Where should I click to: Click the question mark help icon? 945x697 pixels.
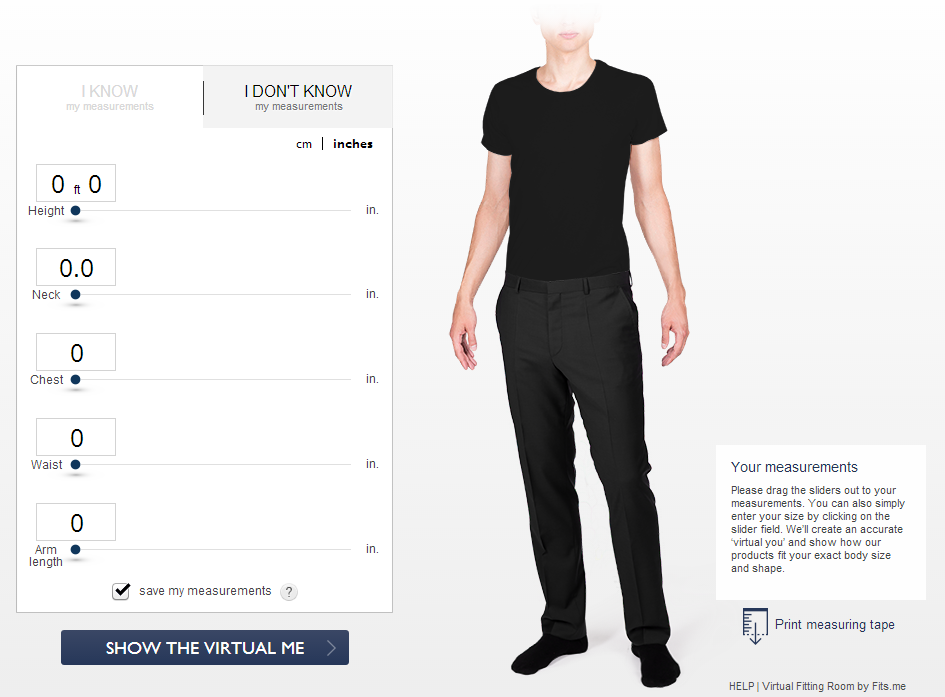coord(289,592)
